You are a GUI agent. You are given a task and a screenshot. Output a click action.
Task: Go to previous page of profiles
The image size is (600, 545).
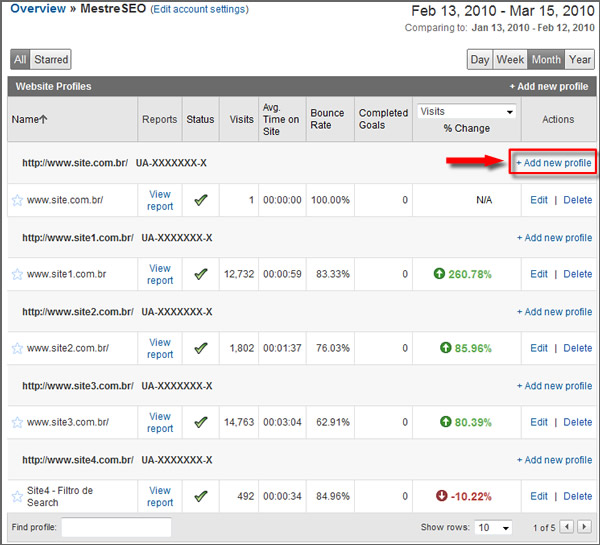point(567,527)
